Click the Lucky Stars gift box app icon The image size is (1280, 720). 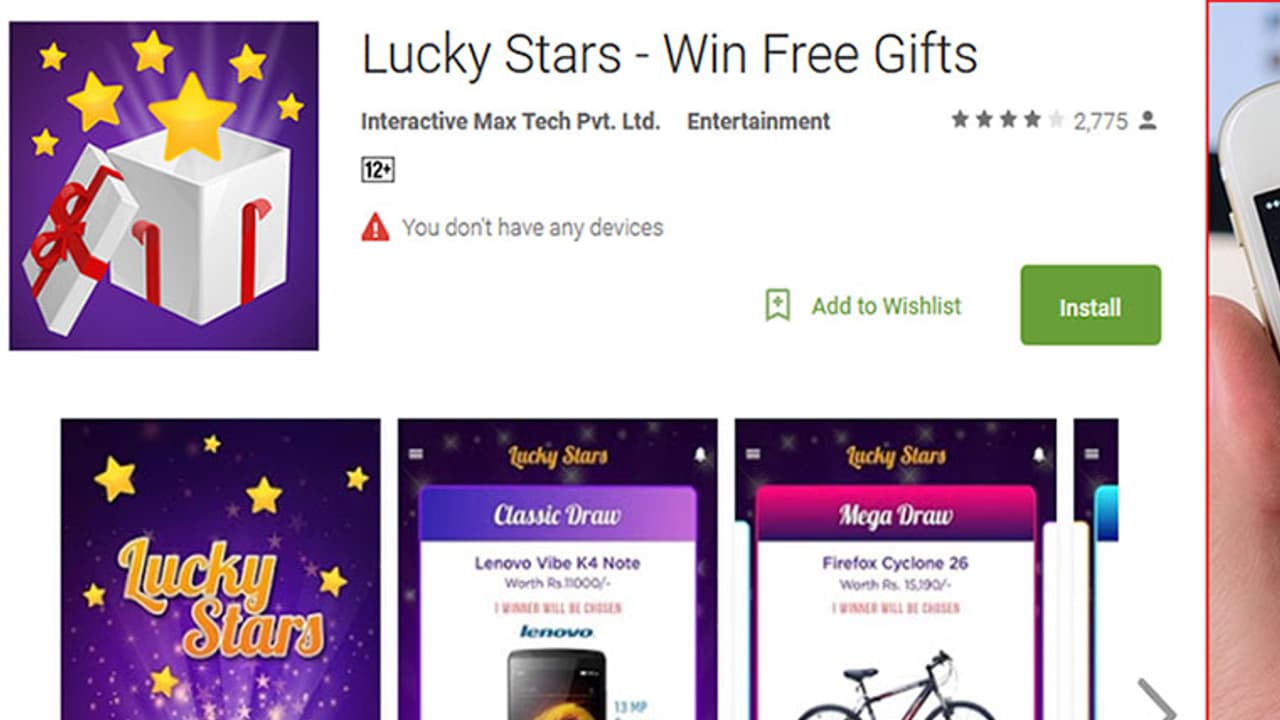click(x=164, y=186)
